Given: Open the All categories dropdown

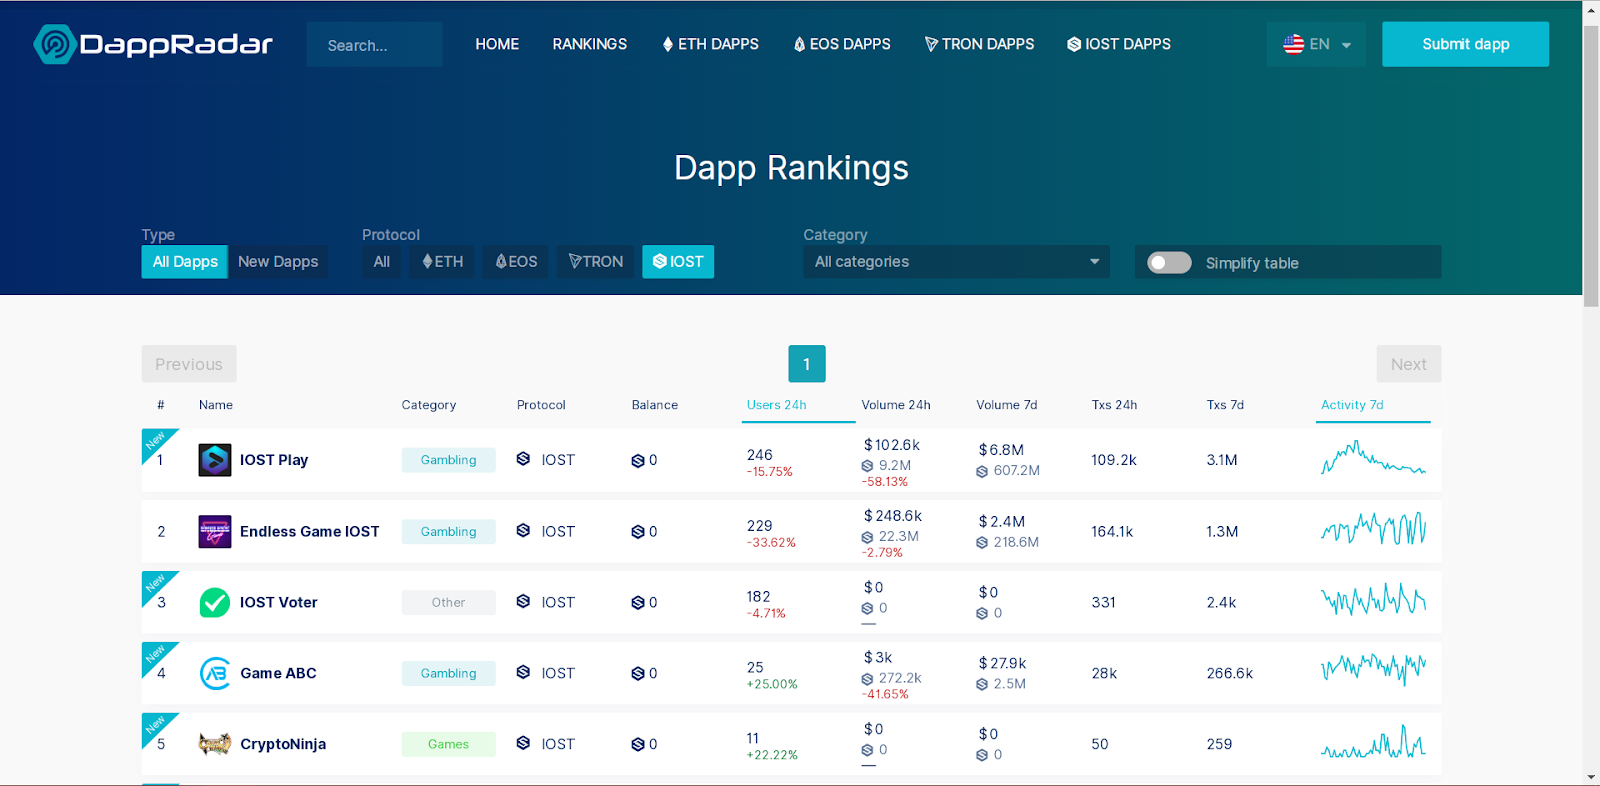Looking at the screenshot, I should [956, 262].
